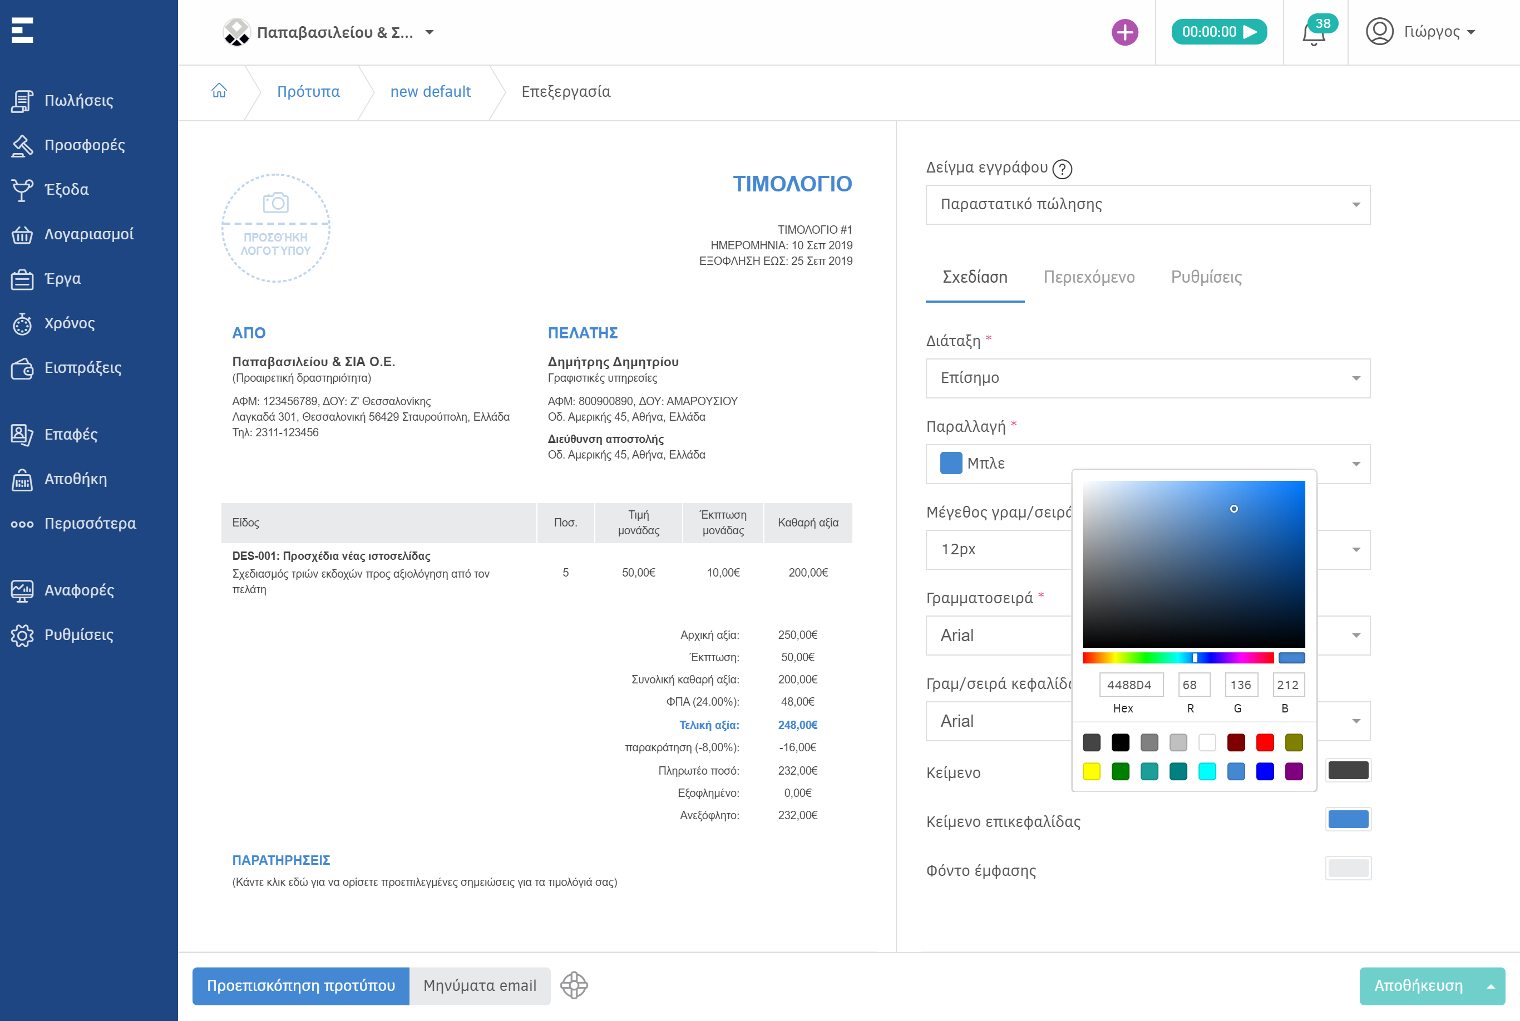This screenshot has width=1520, height=1021.
Task: Open the Παραλλαγή Μπλε dropdown
Action: click(x=1148, y=463)
